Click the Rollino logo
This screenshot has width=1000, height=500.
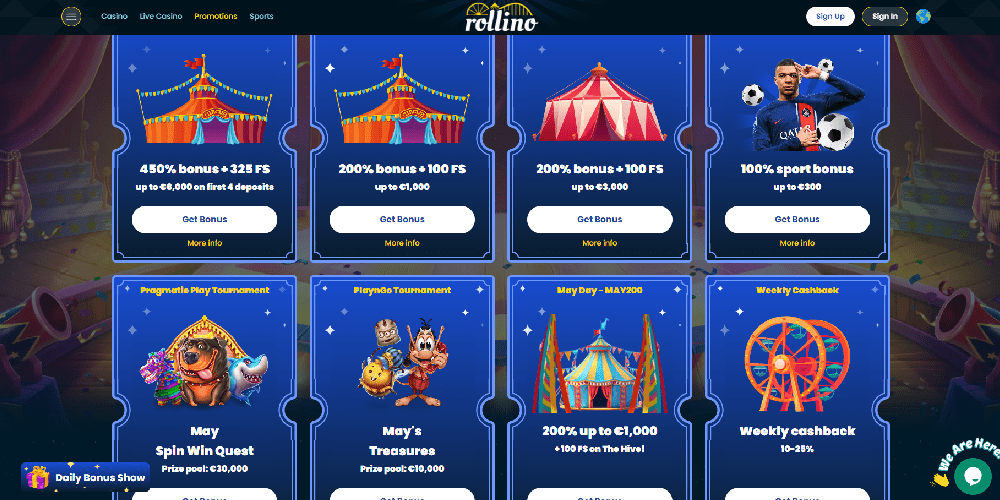(x=501, y=17)
